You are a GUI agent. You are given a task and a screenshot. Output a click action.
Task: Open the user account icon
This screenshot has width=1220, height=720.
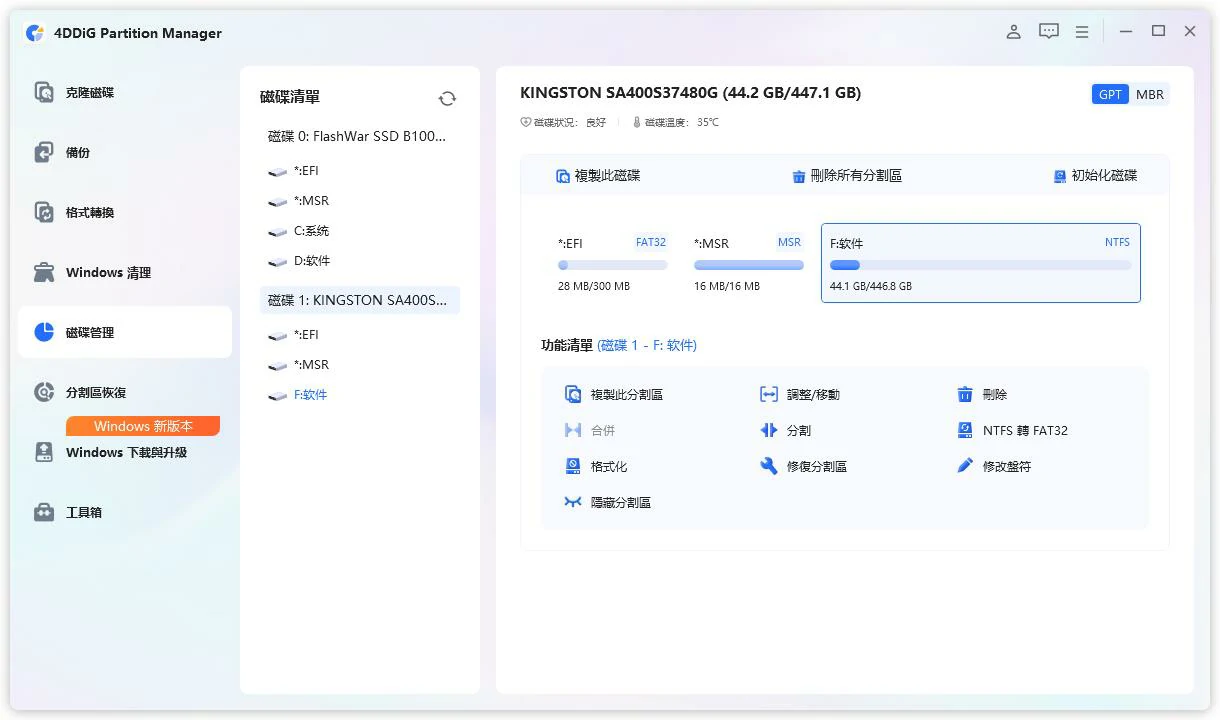coord(1014,32)
